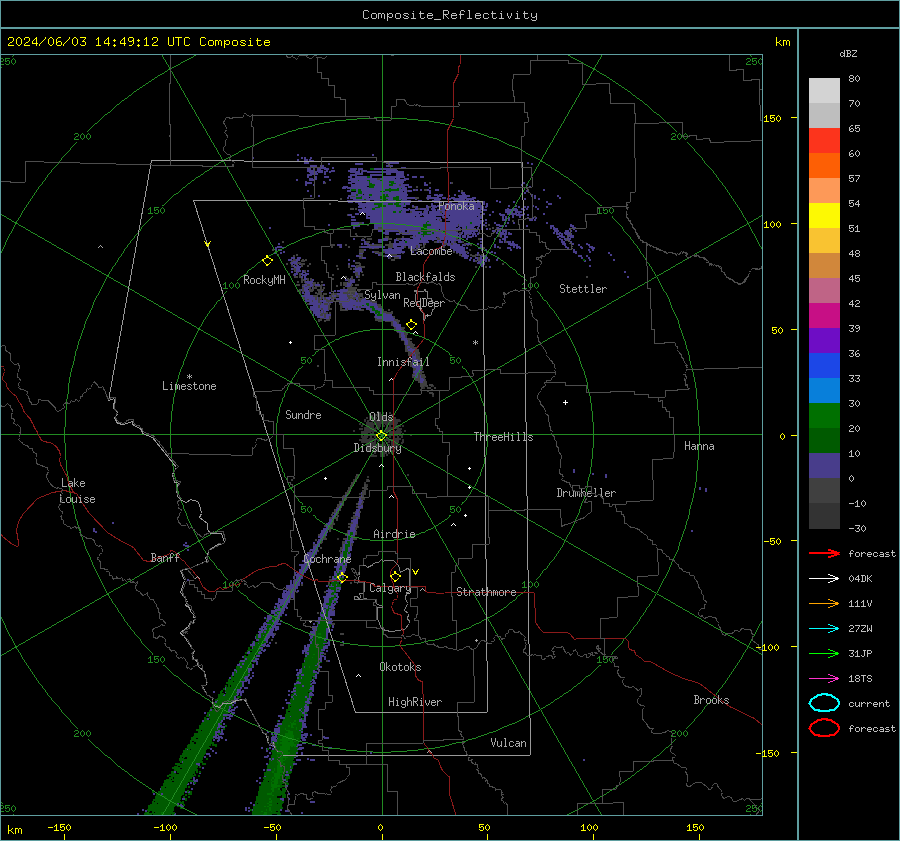
Task: Click the yellow diamond marker near RockyMH
Action: click(267, 261)
